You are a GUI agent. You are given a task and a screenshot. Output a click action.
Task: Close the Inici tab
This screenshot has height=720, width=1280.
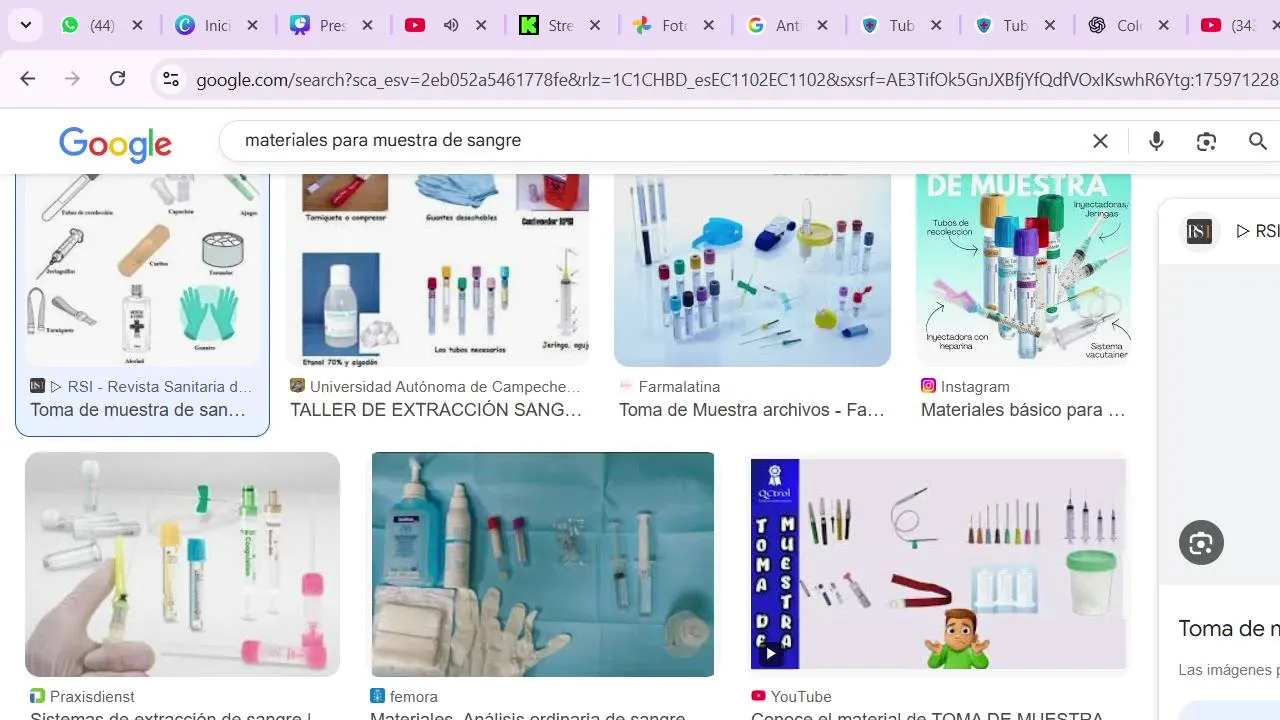[253, 25]
